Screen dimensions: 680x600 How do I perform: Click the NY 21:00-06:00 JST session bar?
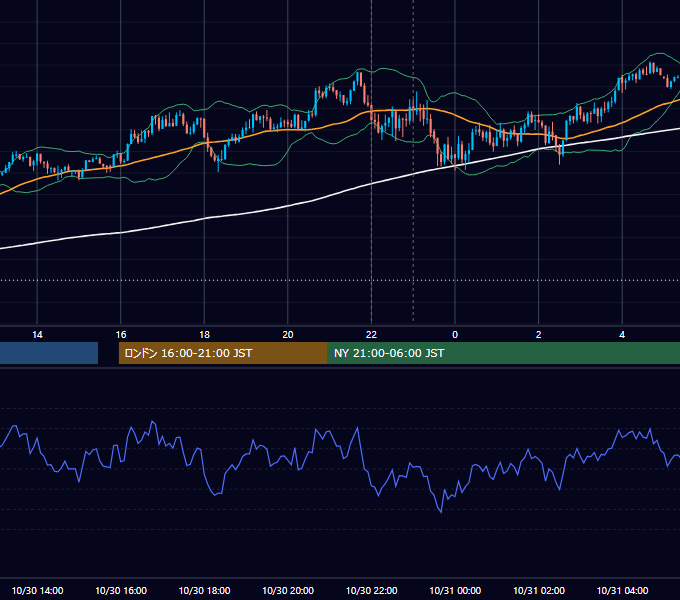click(x=504, y=353)
